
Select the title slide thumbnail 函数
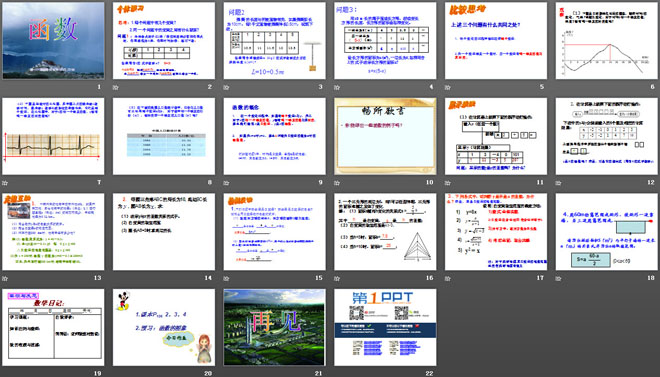coord(53,41)
